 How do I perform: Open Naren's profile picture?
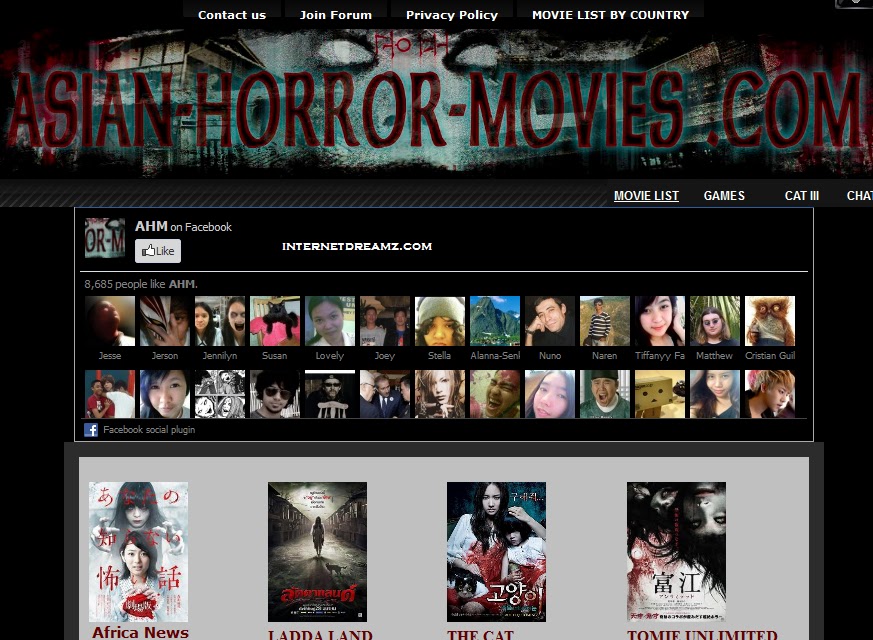point(605,321)
